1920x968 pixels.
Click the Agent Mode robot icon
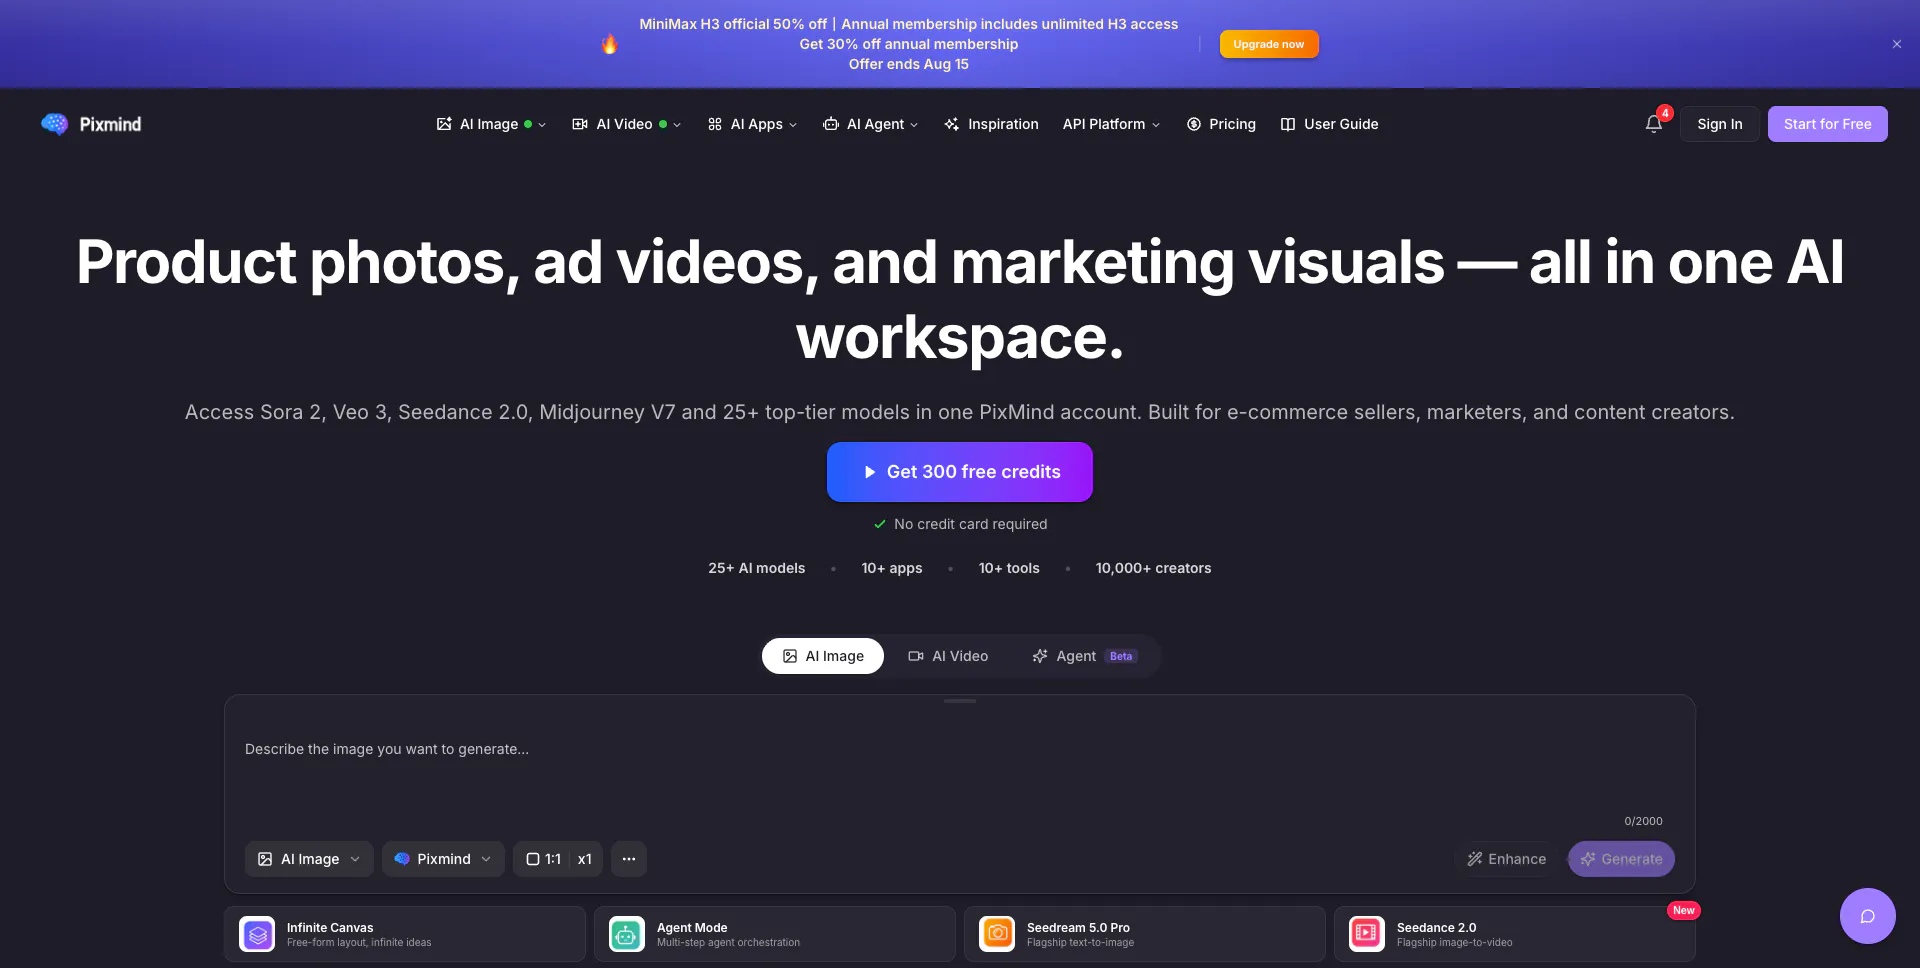pyautogui.click(x=627, y=934)
